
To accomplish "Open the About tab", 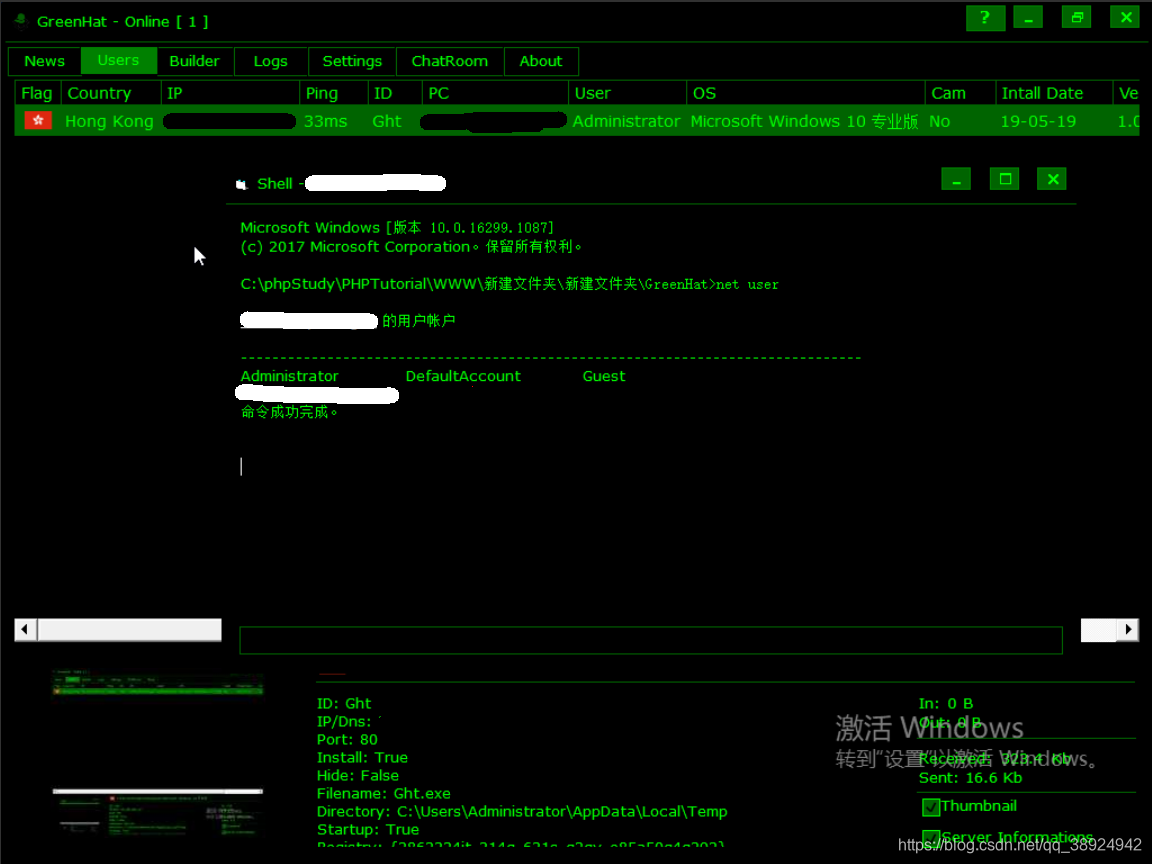I will coord(541,62).
